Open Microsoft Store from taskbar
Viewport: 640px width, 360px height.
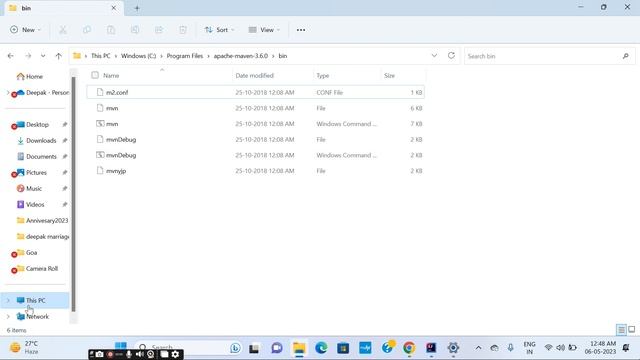(343, 348)
